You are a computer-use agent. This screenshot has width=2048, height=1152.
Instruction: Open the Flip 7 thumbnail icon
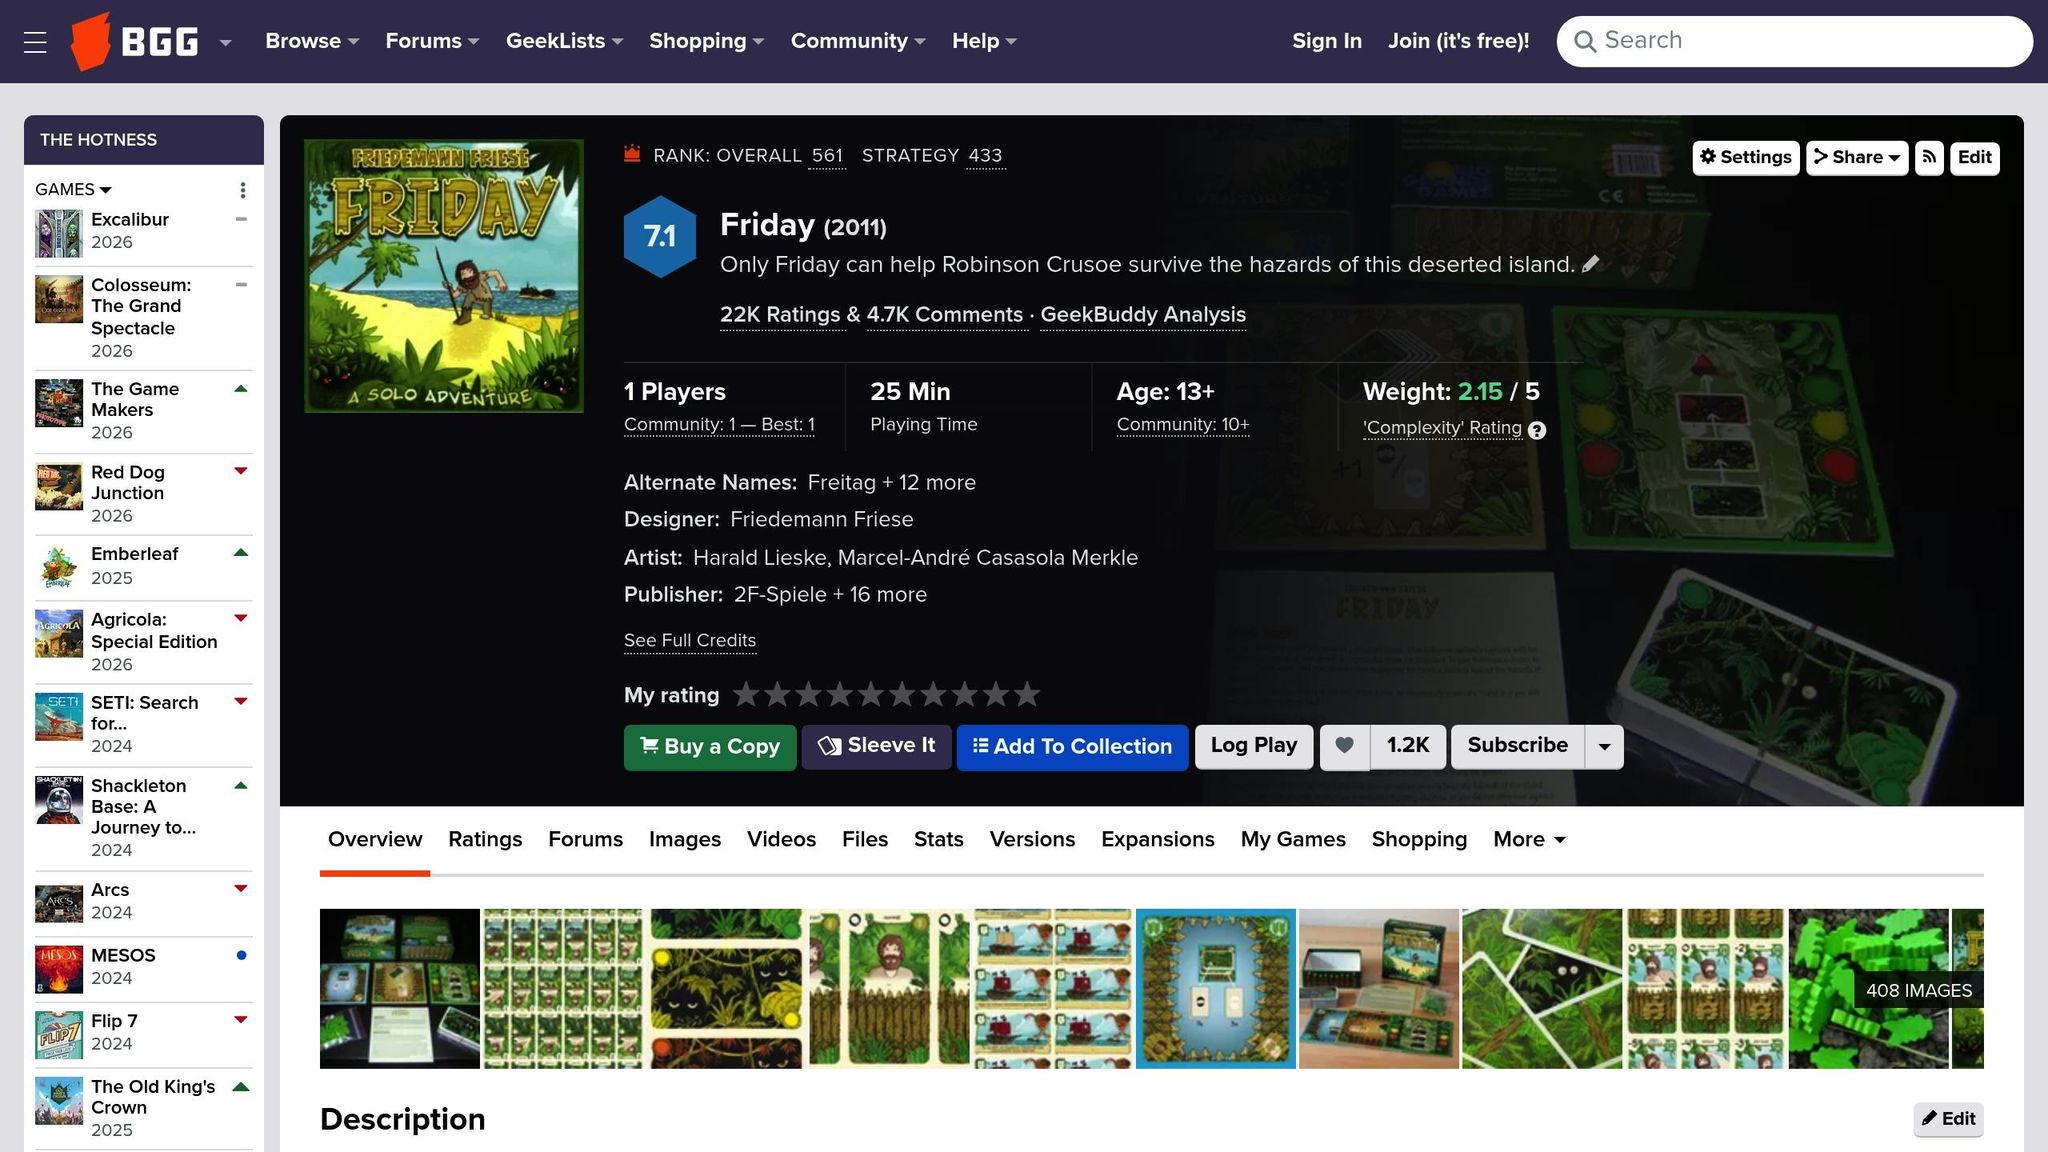tap(59, 1035)
